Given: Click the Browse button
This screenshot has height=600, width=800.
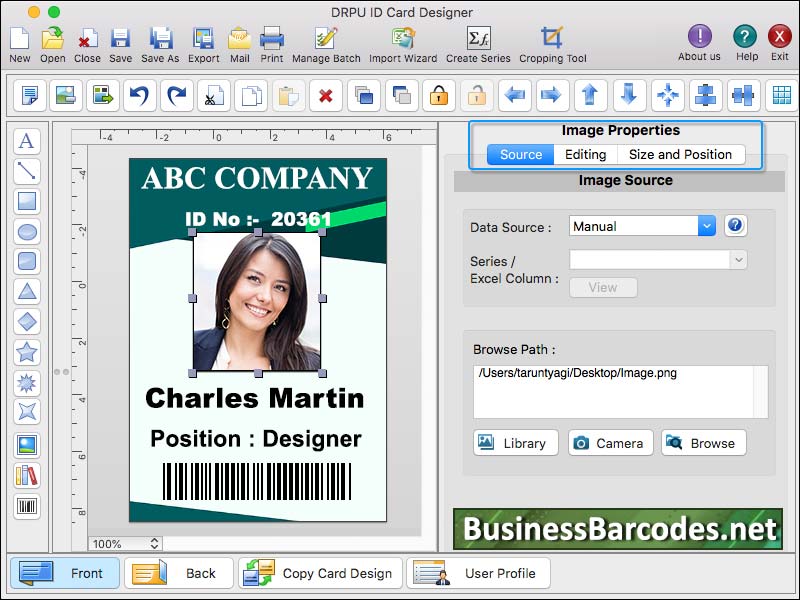Looking at the screenshot, I should [x=703, y=442].
